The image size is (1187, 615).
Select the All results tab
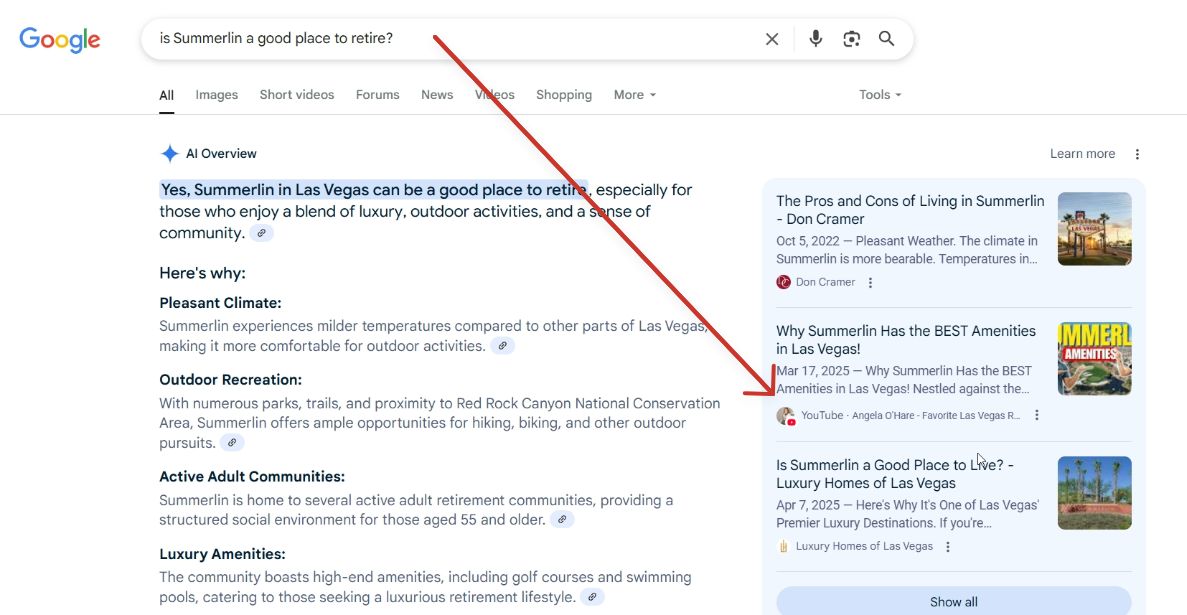pyautogui.click(x=167, y=95)
